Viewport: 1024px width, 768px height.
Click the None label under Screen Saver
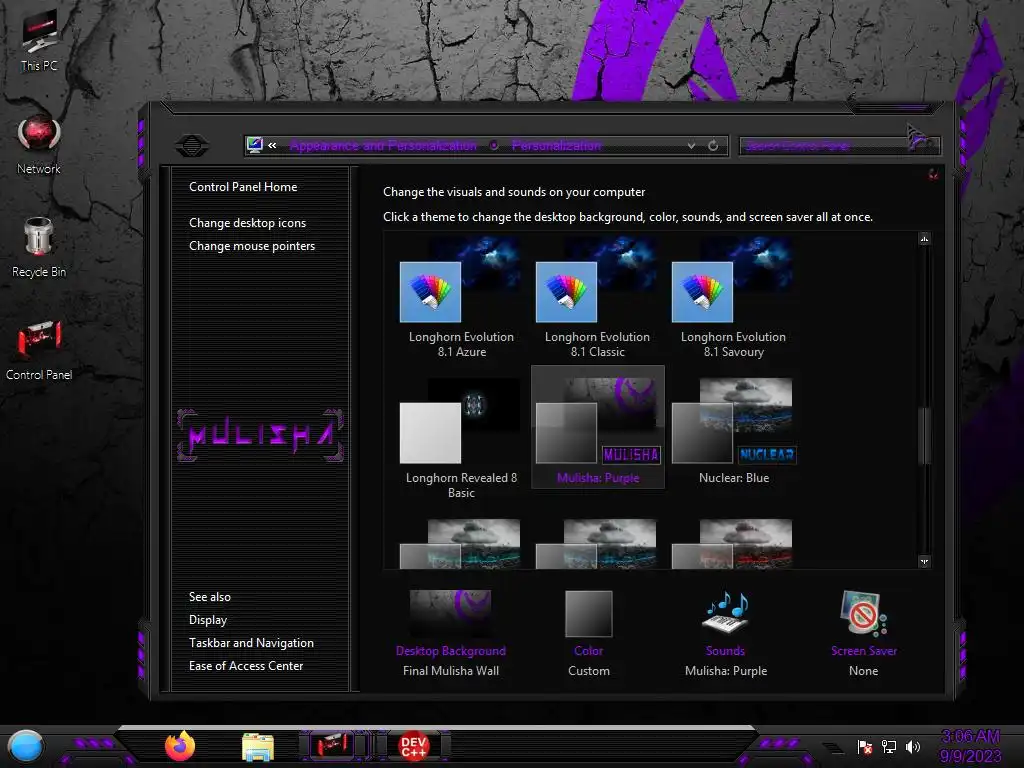click(x=863, y=671)
